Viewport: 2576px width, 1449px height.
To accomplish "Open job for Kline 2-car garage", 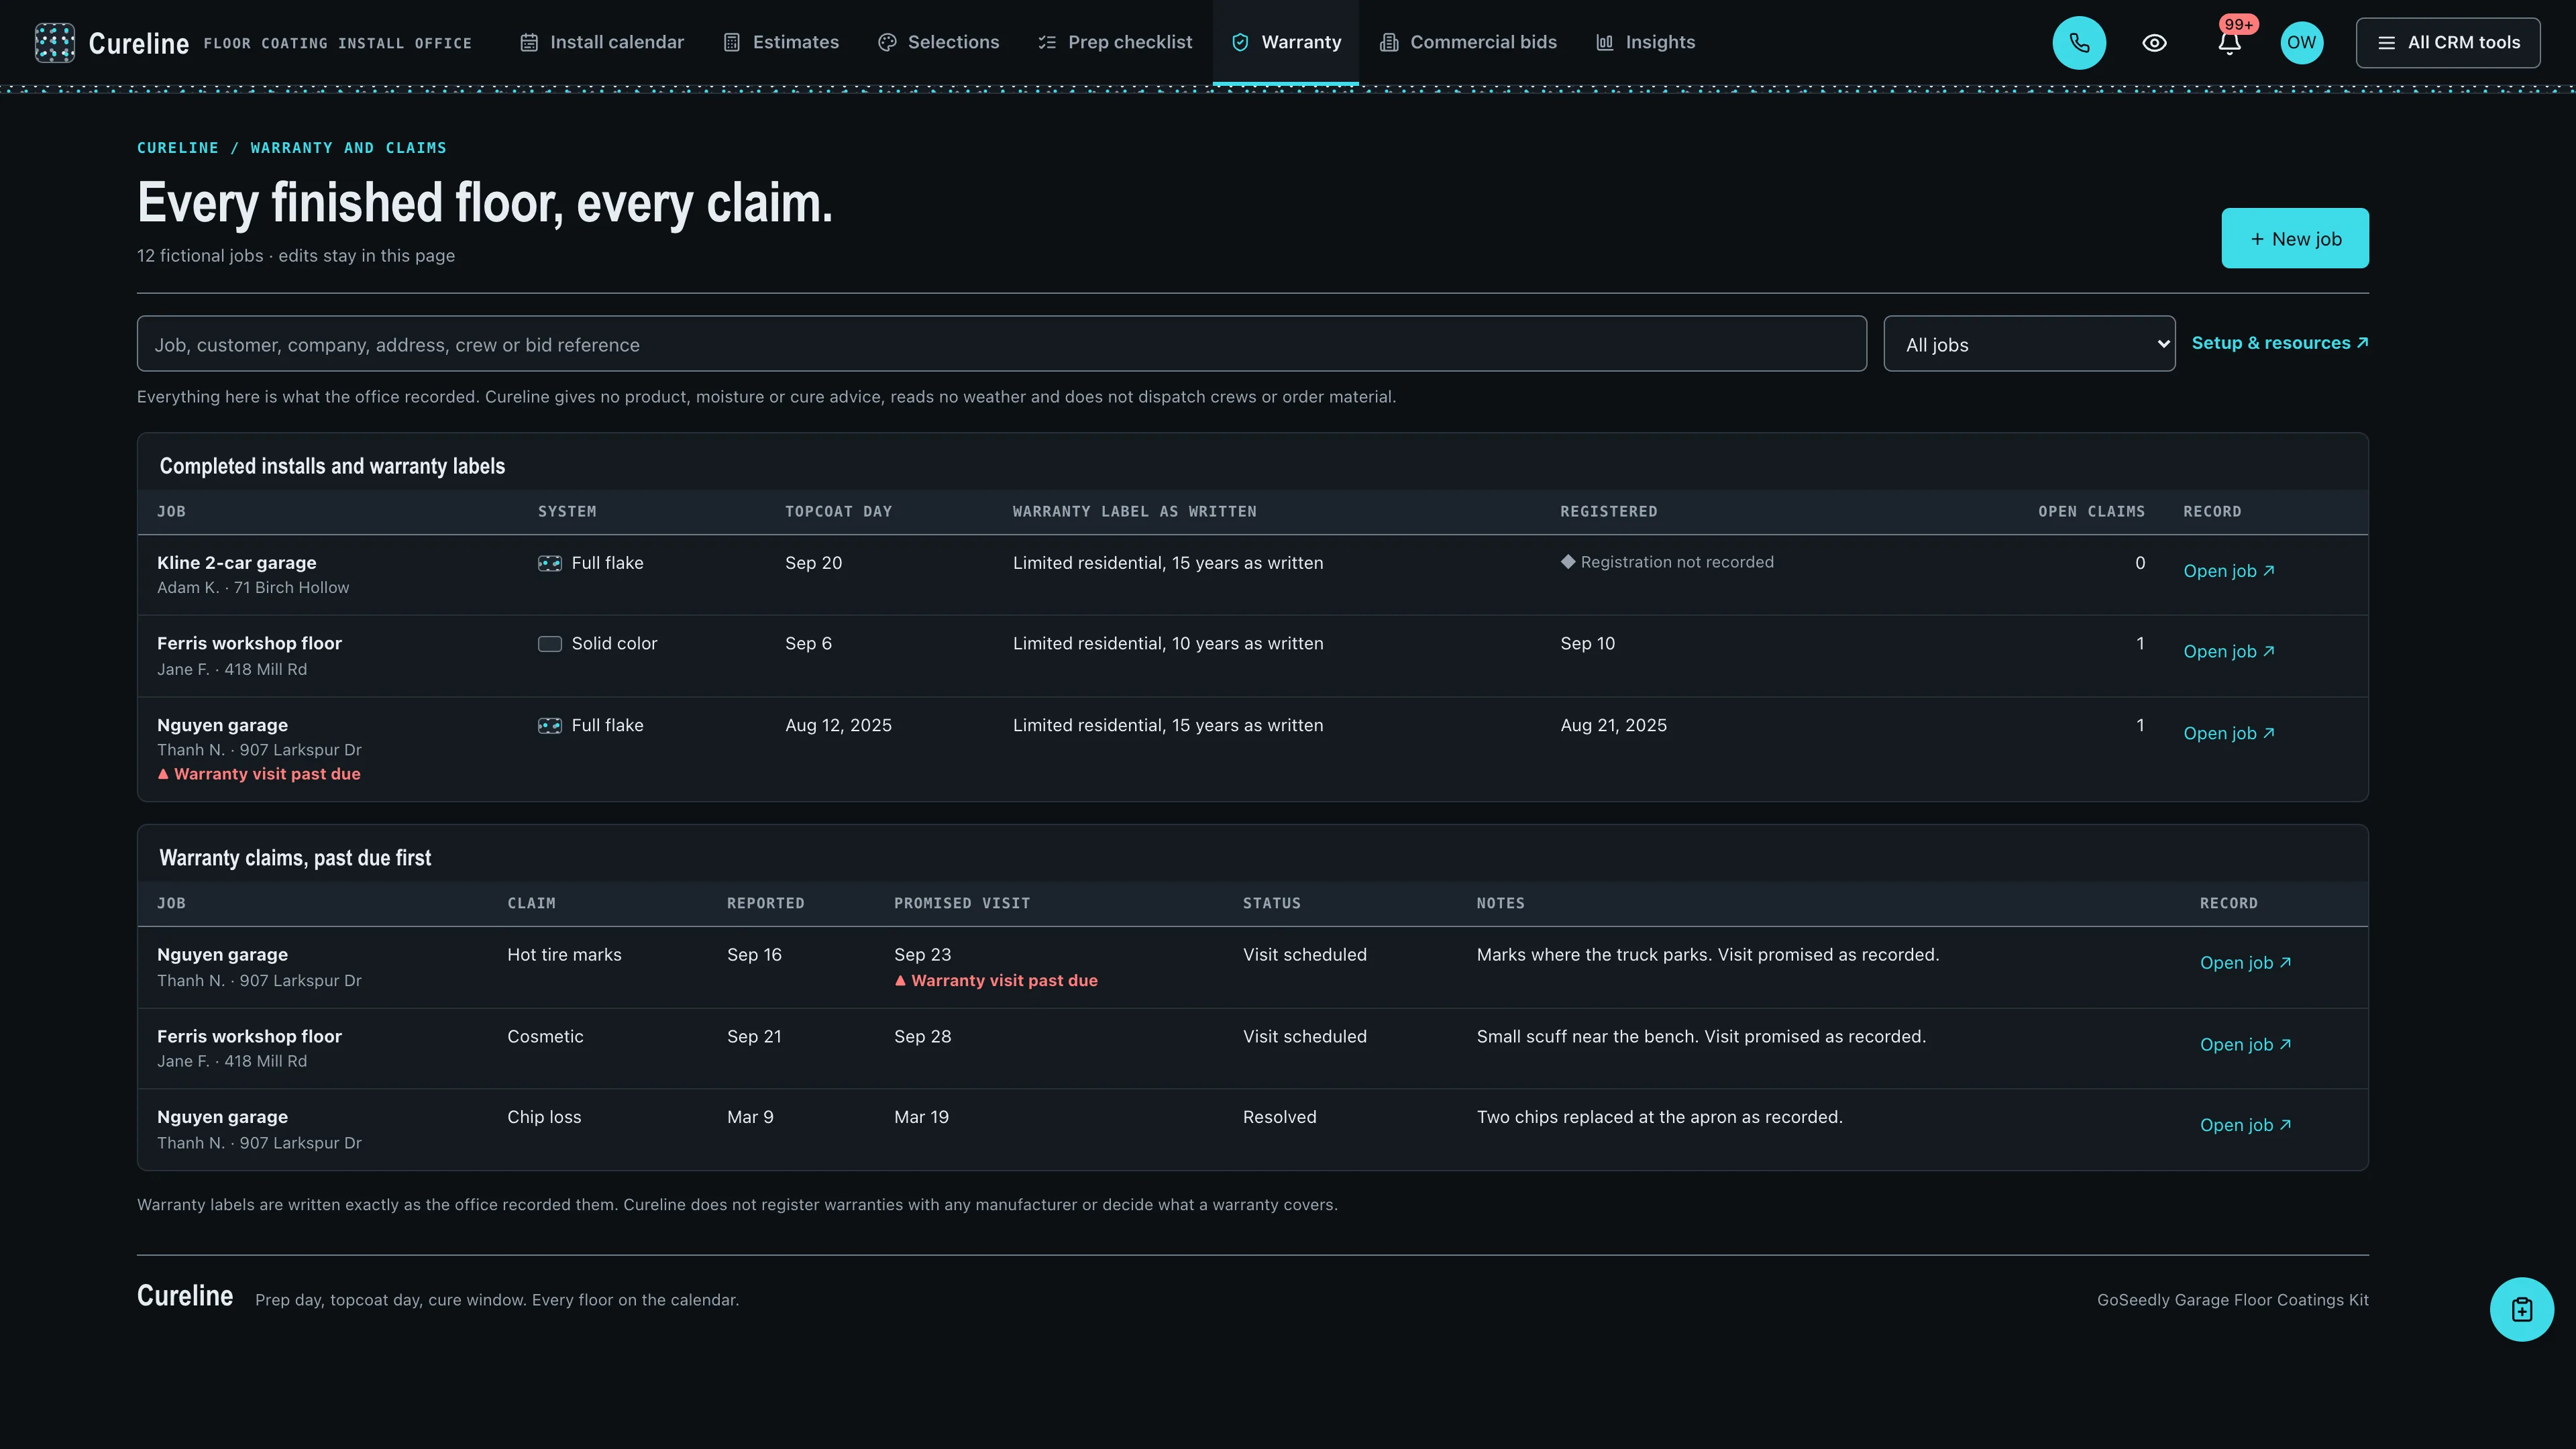I will coord(2229,571).
